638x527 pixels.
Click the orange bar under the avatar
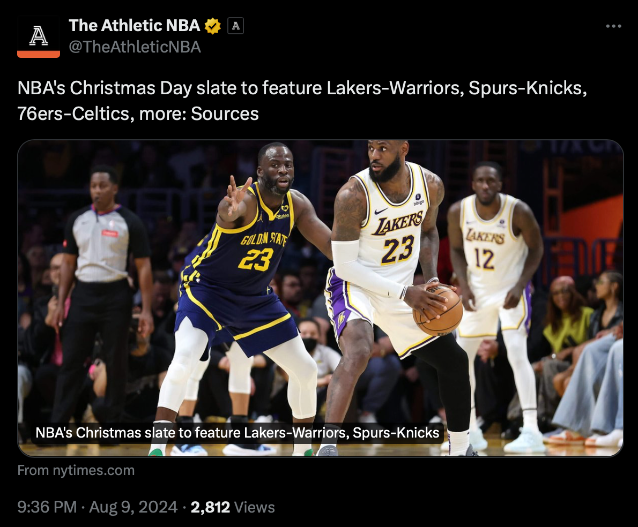click(38, 55)
